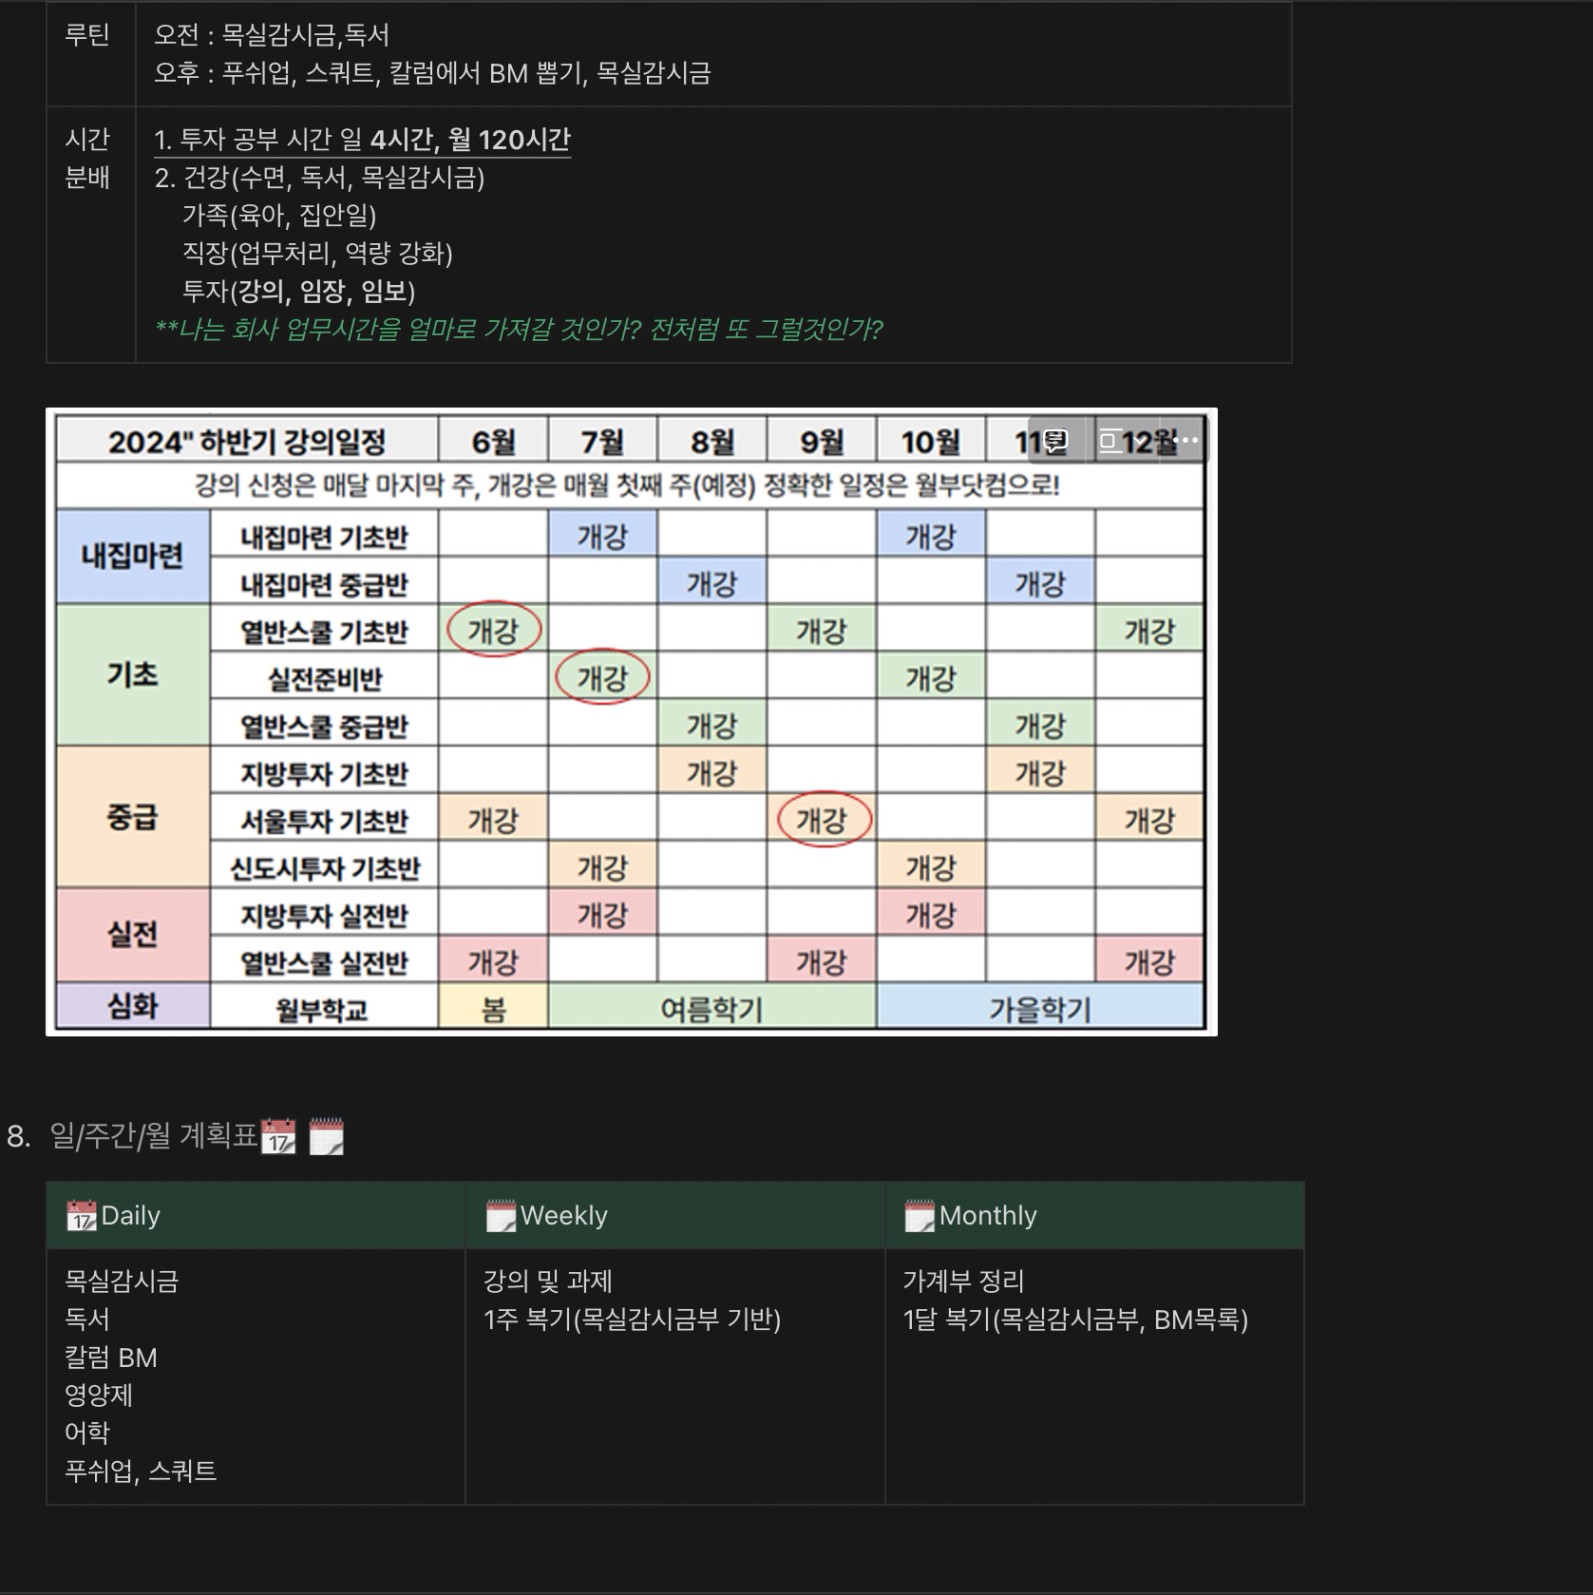Viewport: 1593px width, 1595px height.
Task: Click the circled 개강 for 실전준비반 in 7월
Action: [602, 677]
